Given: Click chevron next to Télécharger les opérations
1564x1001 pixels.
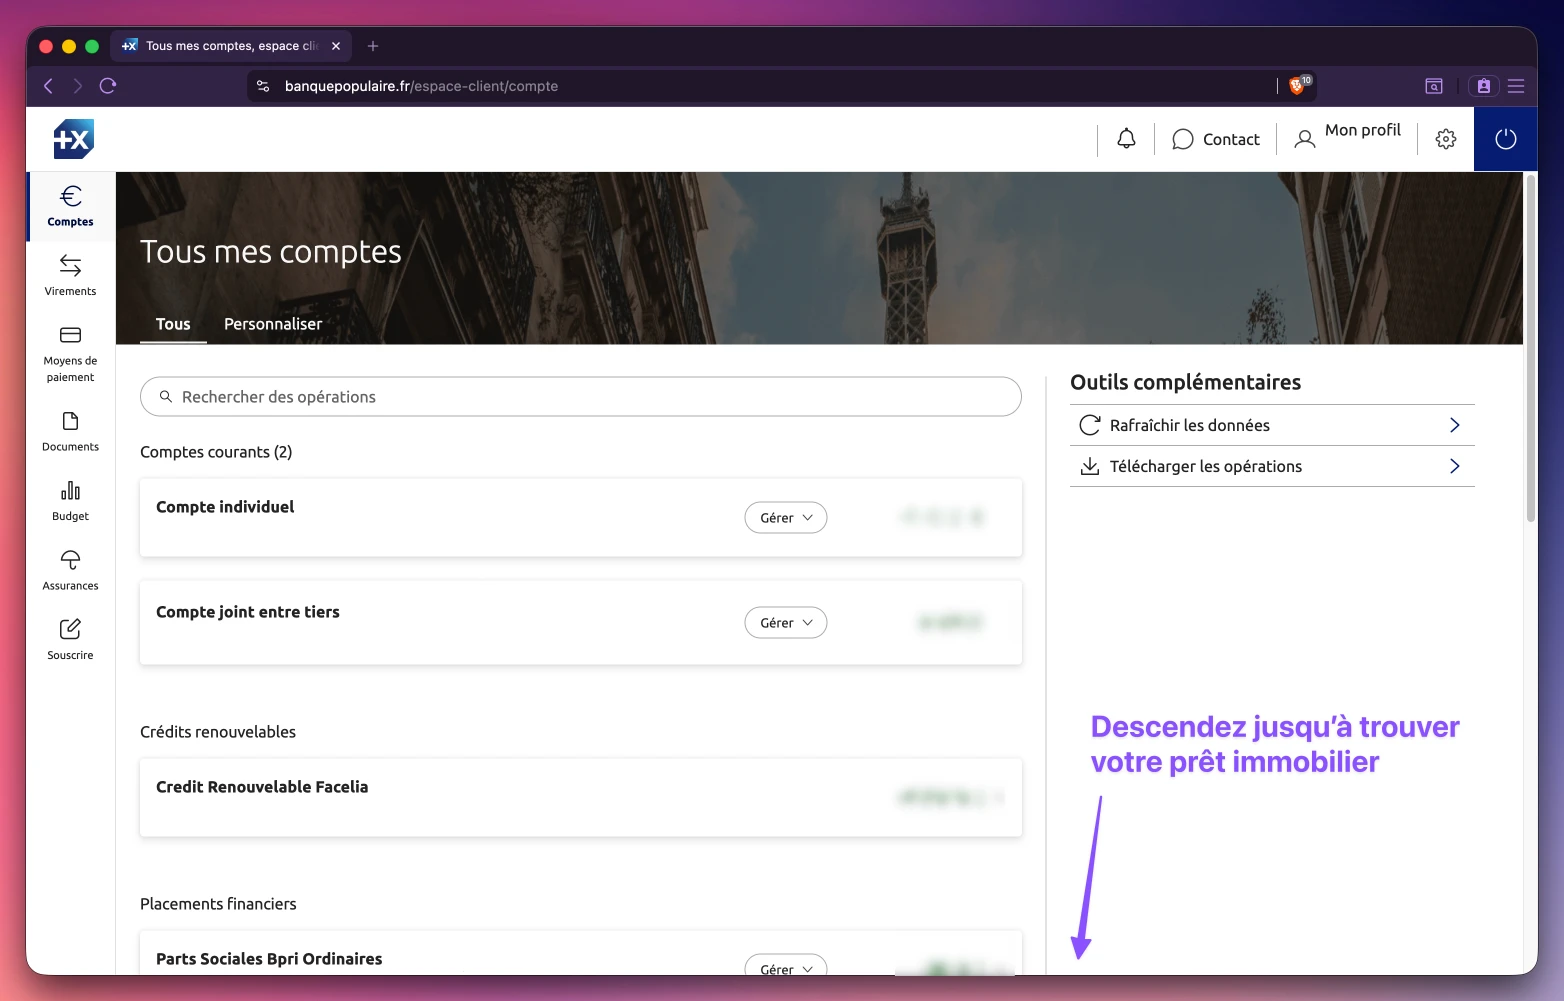Looking at the screenshot, I should (x=1455, y=466).
